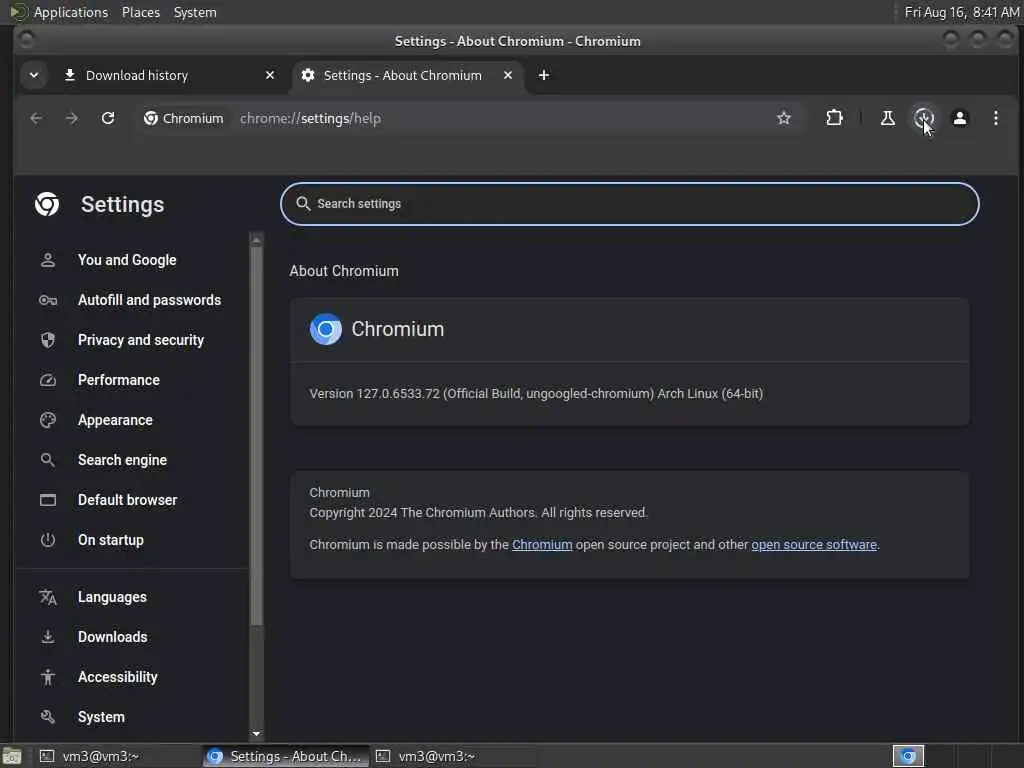Image resolution: width=1024 pixels, height=768 pixels.
Task: Click the clock showing Fri Aug 16
Action: point(961,12)
